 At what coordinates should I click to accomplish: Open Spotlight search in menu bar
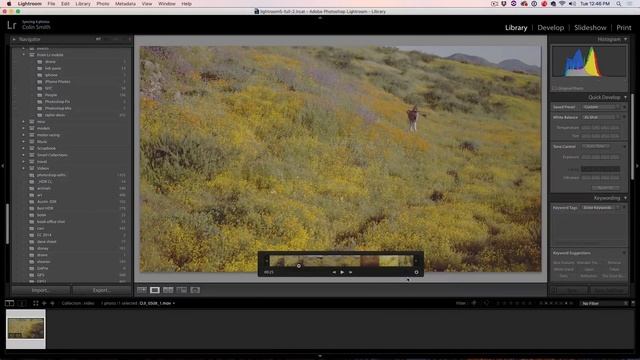(x=619, y=4)
